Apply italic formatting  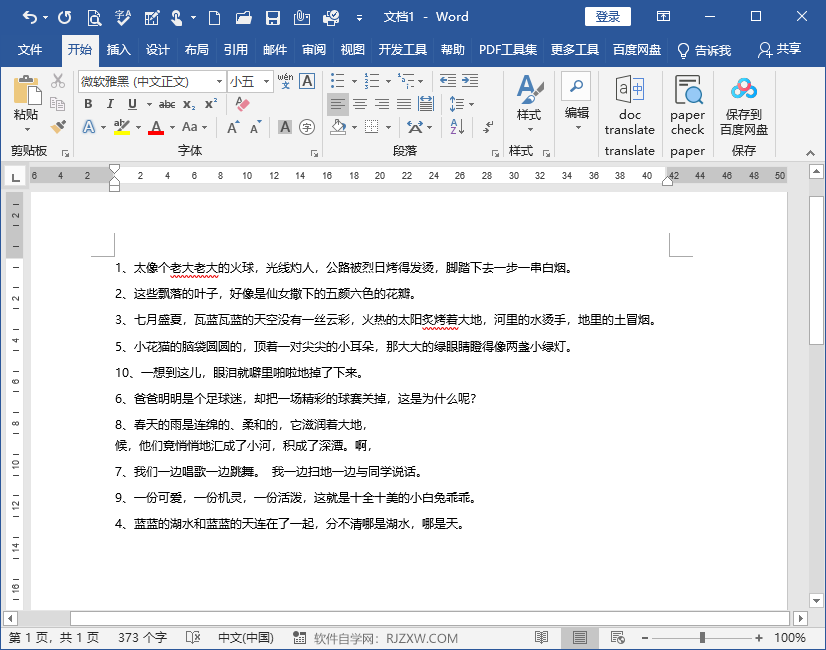pos(111,103)
